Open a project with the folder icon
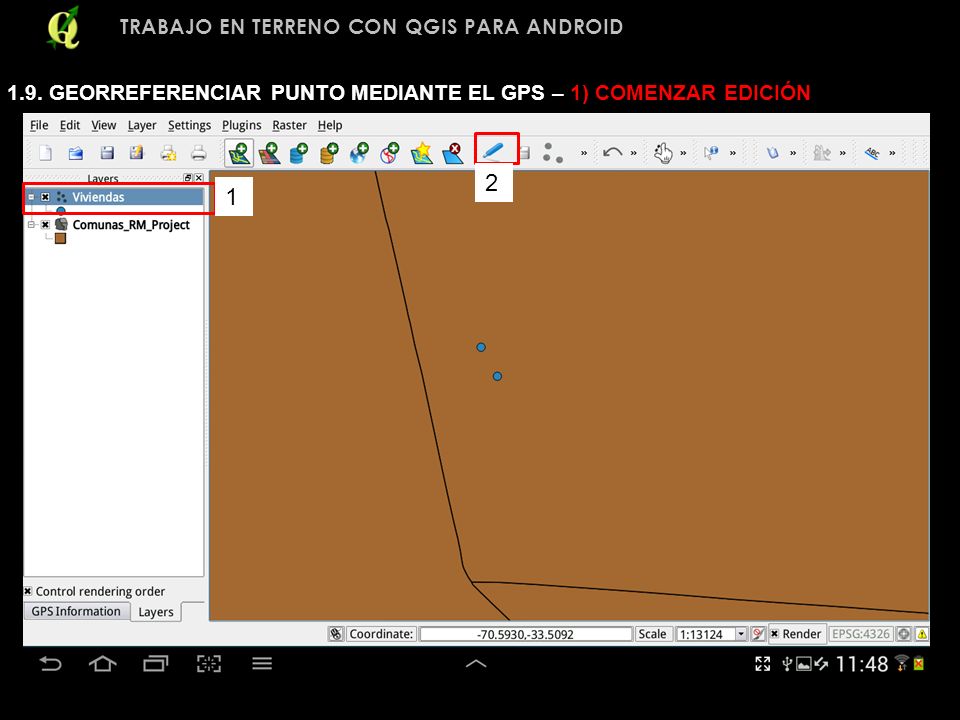This screenshot has height=720, width=960. point(76,152)
